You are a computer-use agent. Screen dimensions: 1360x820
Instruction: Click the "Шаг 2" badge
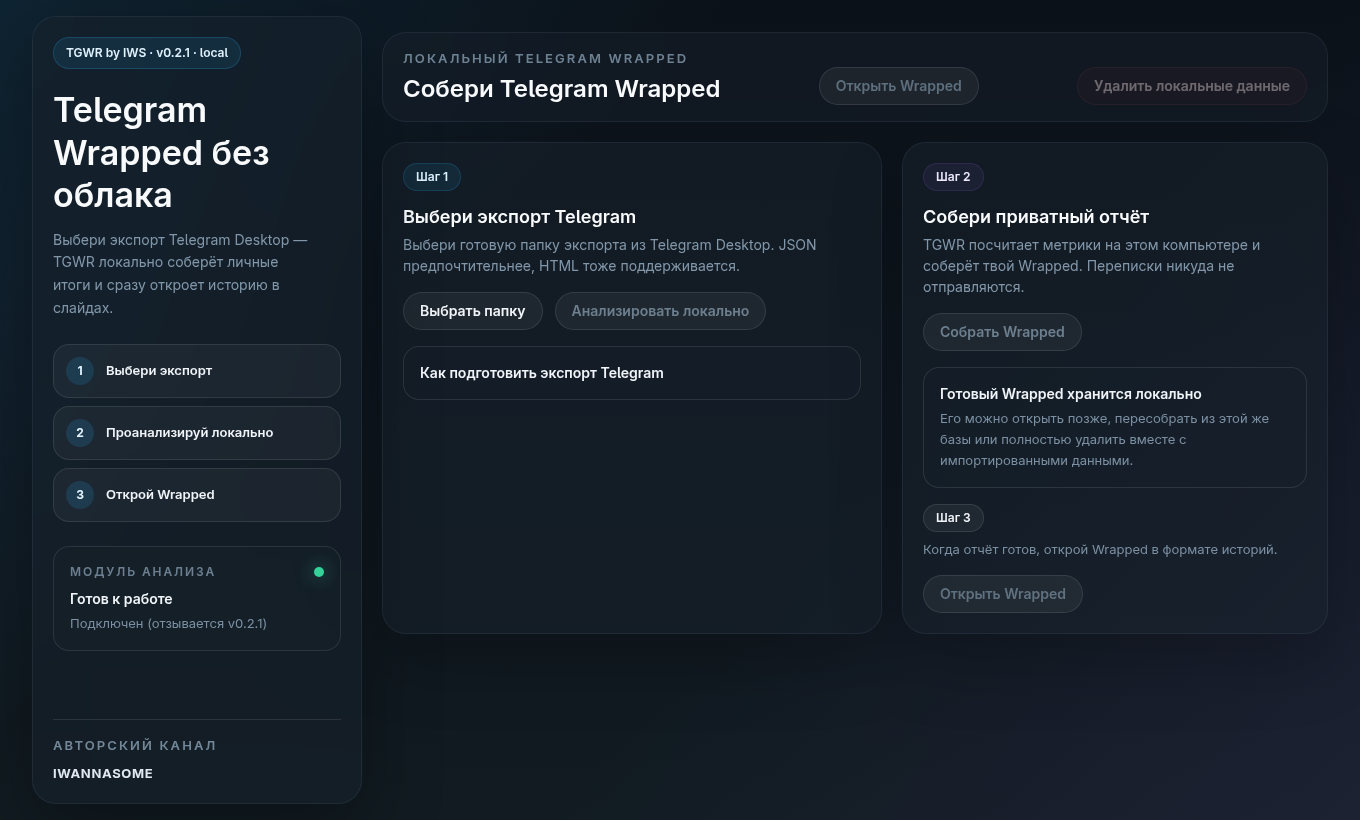pos(953,177)
